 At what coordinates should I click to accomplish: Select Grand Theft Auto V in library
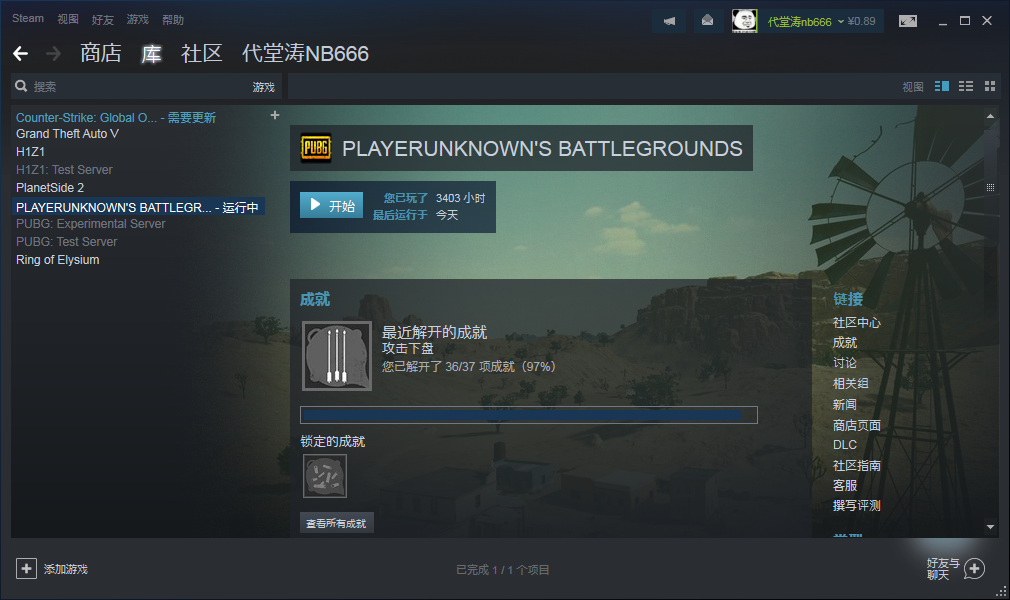pos(67,133)
